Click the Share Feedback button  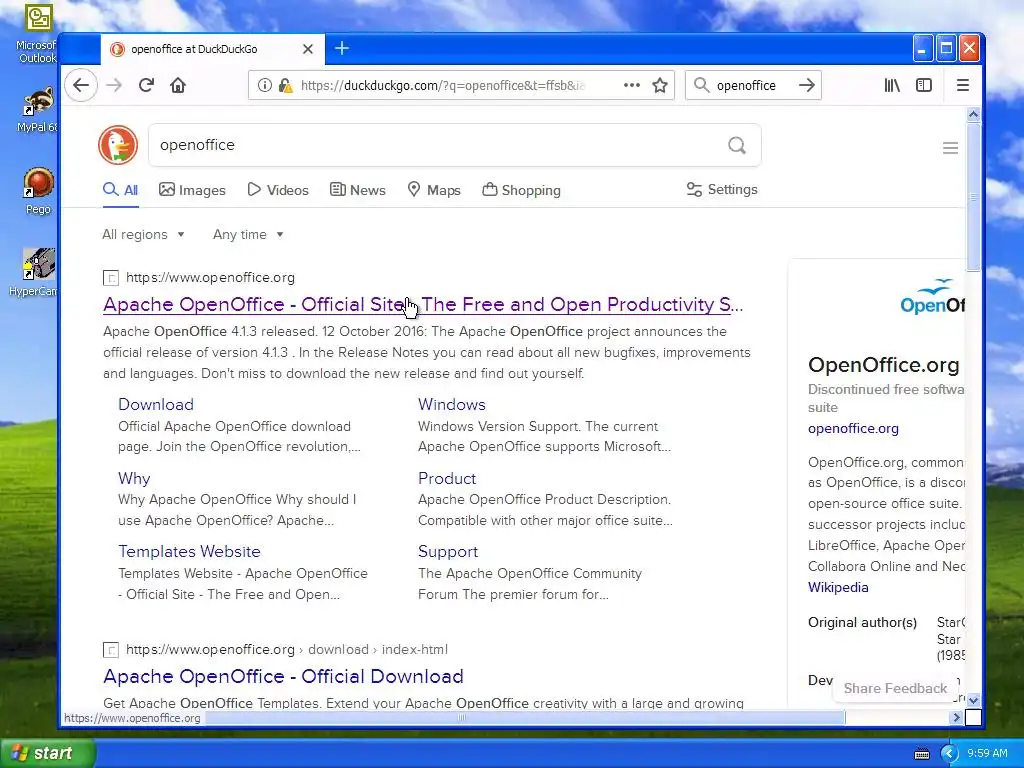[x=895, y=688]
